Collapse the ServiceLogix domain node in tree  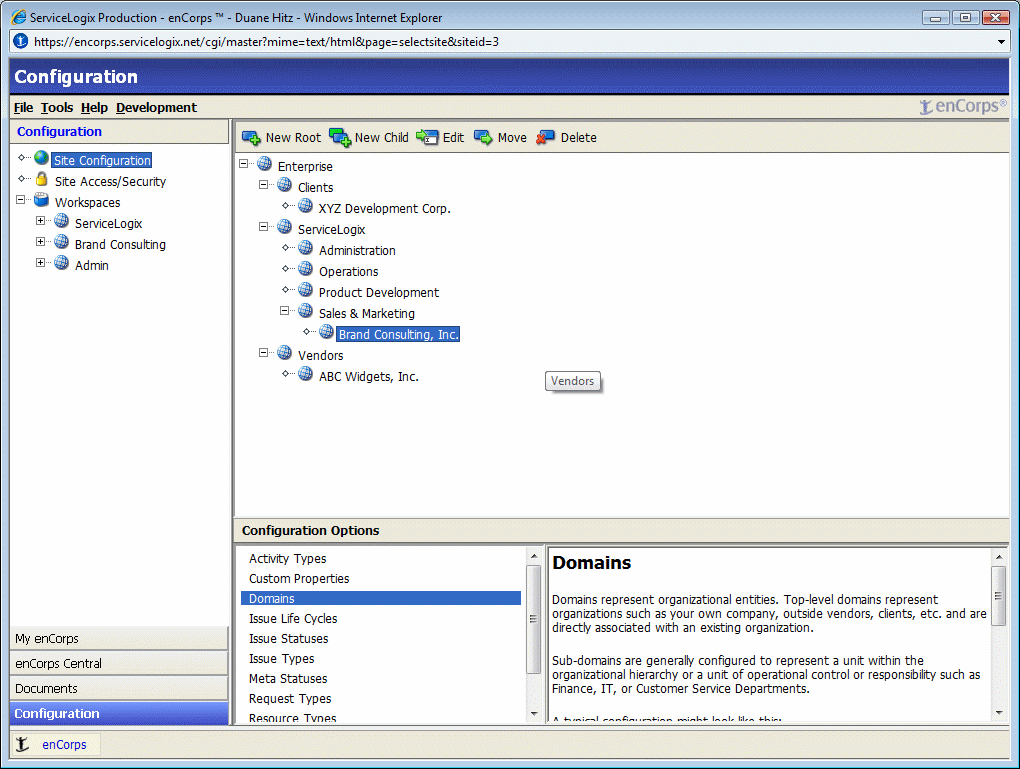[263, 226]
